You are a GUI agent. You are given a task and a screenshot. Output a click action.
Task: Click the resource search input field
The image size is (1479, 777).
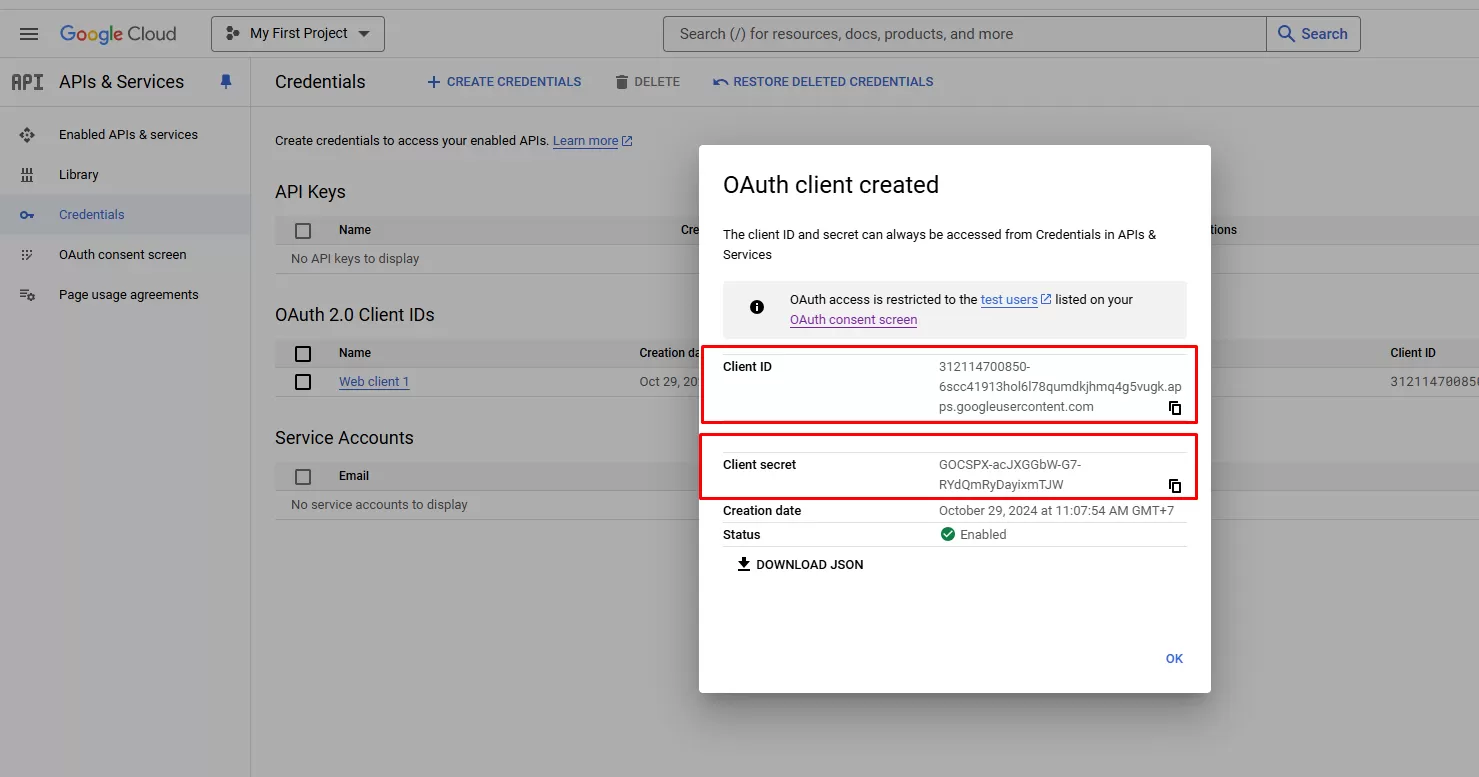(964, 34)
